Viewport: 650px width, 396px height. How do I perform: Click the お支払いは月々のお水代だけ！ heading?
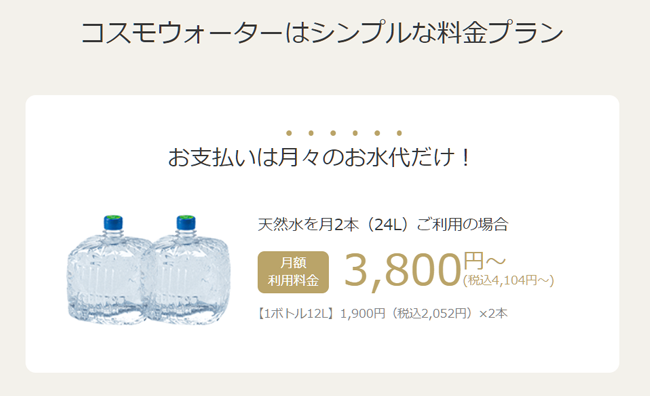tap(319, 158)
